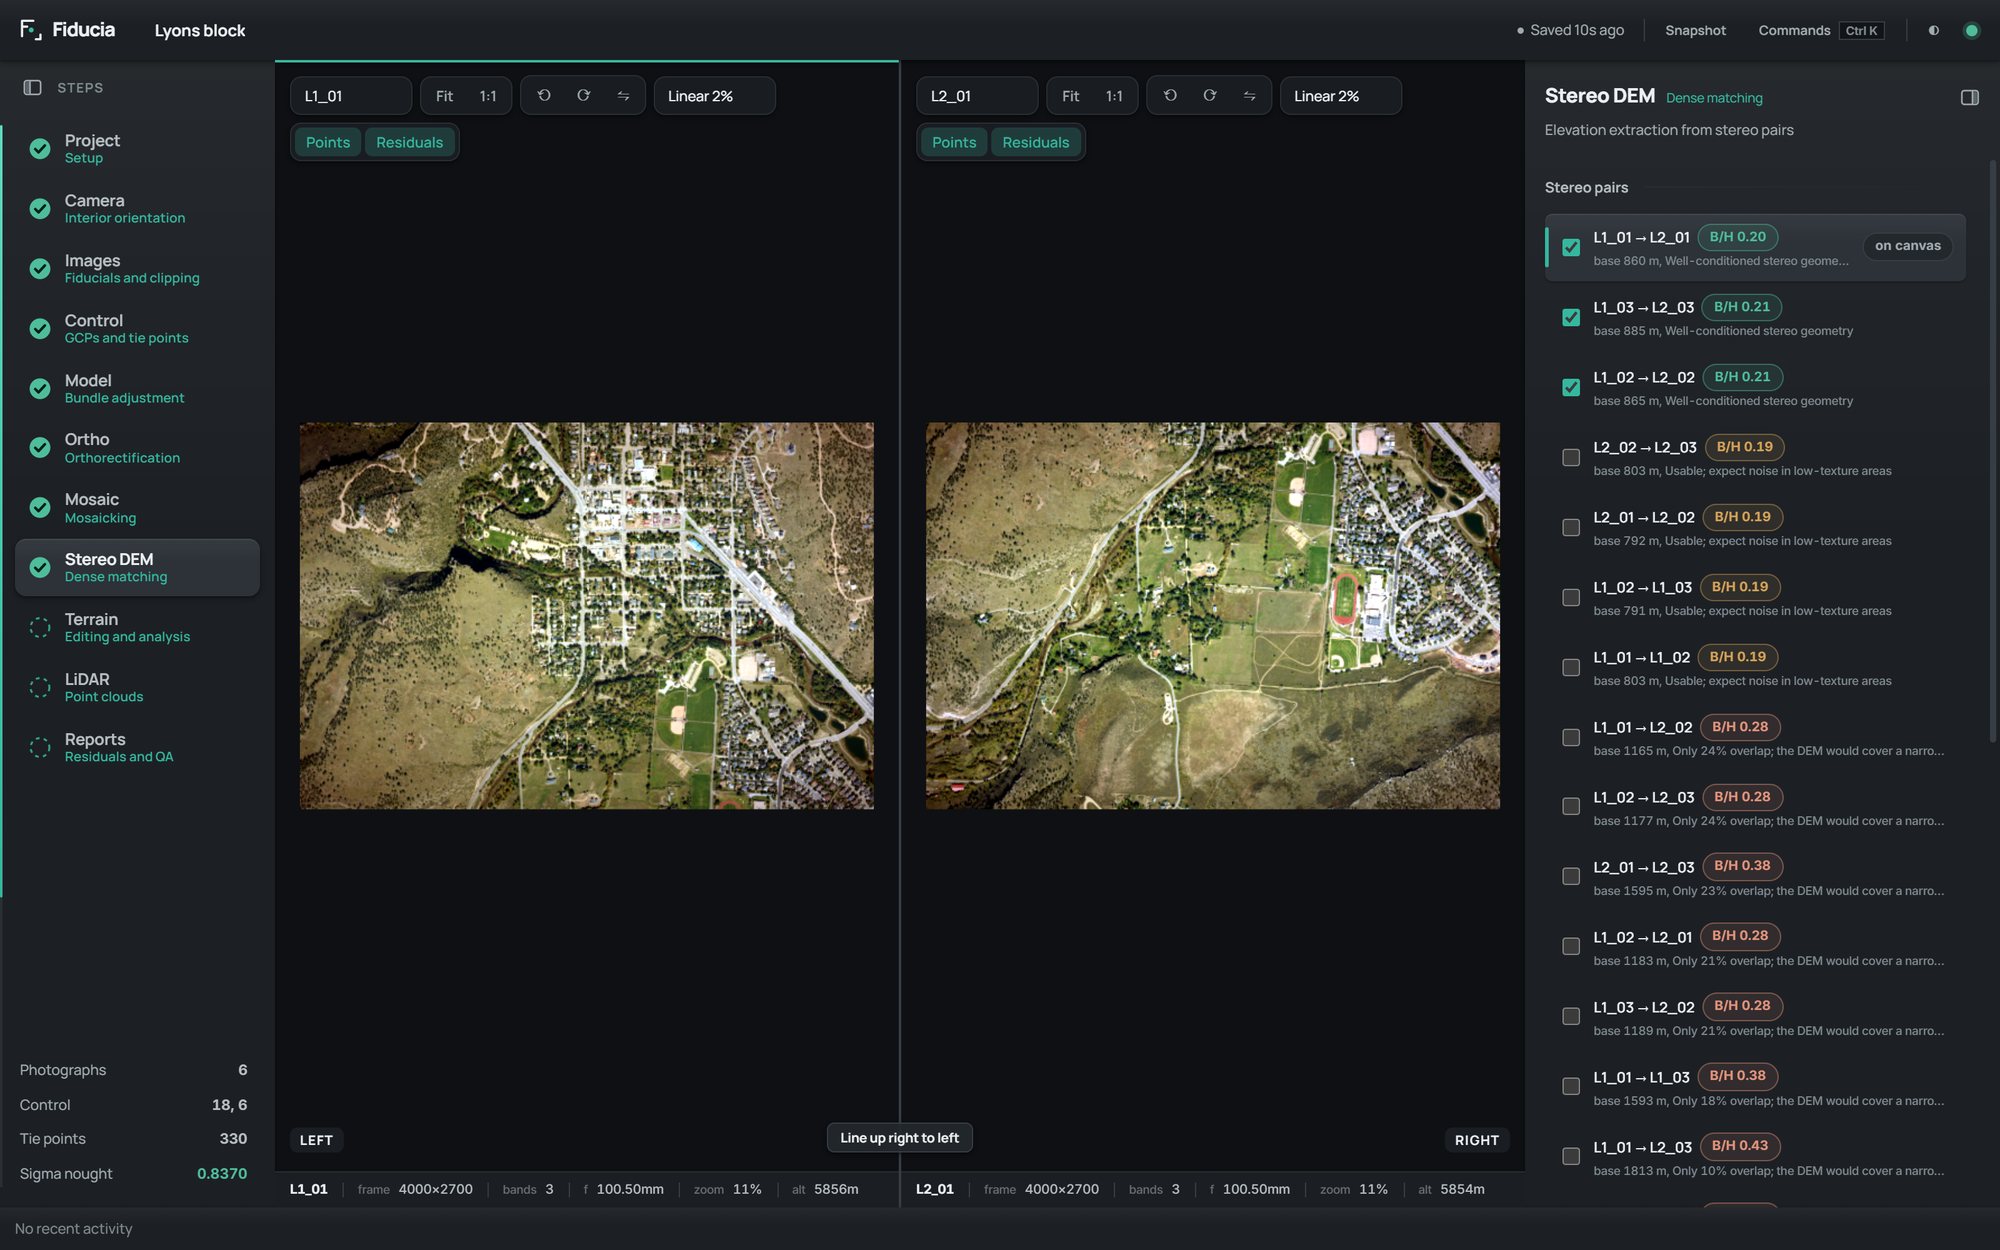This screenshot has width=2000, height=1250.
Task: Toggle the right panel layout icon
Action: (1970, 97)
